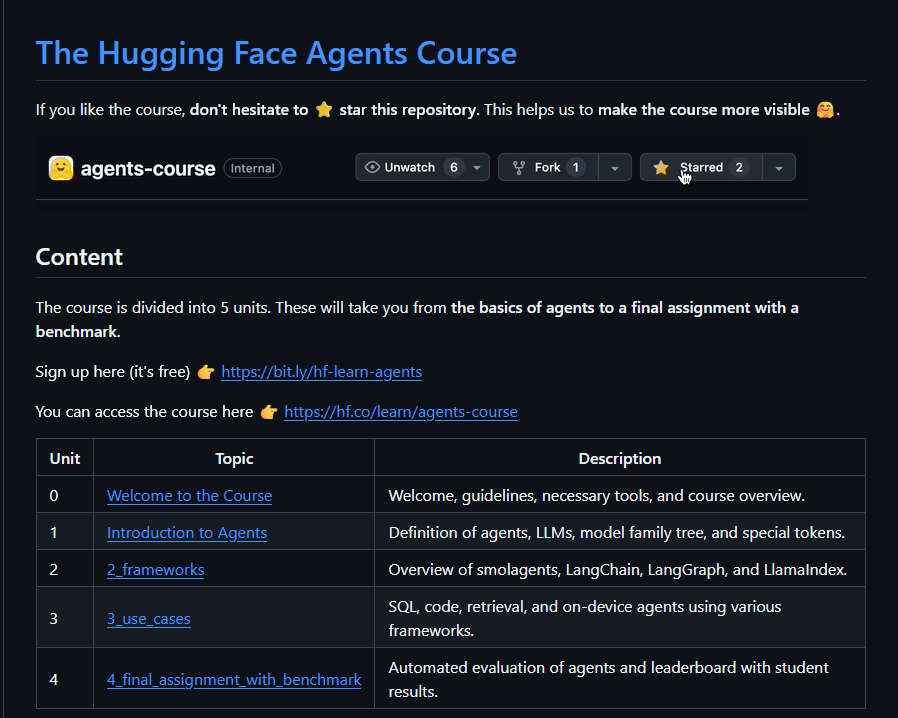
Task: Click the pointing hand emoji after 'access the course here'
Action: point(269,412)
